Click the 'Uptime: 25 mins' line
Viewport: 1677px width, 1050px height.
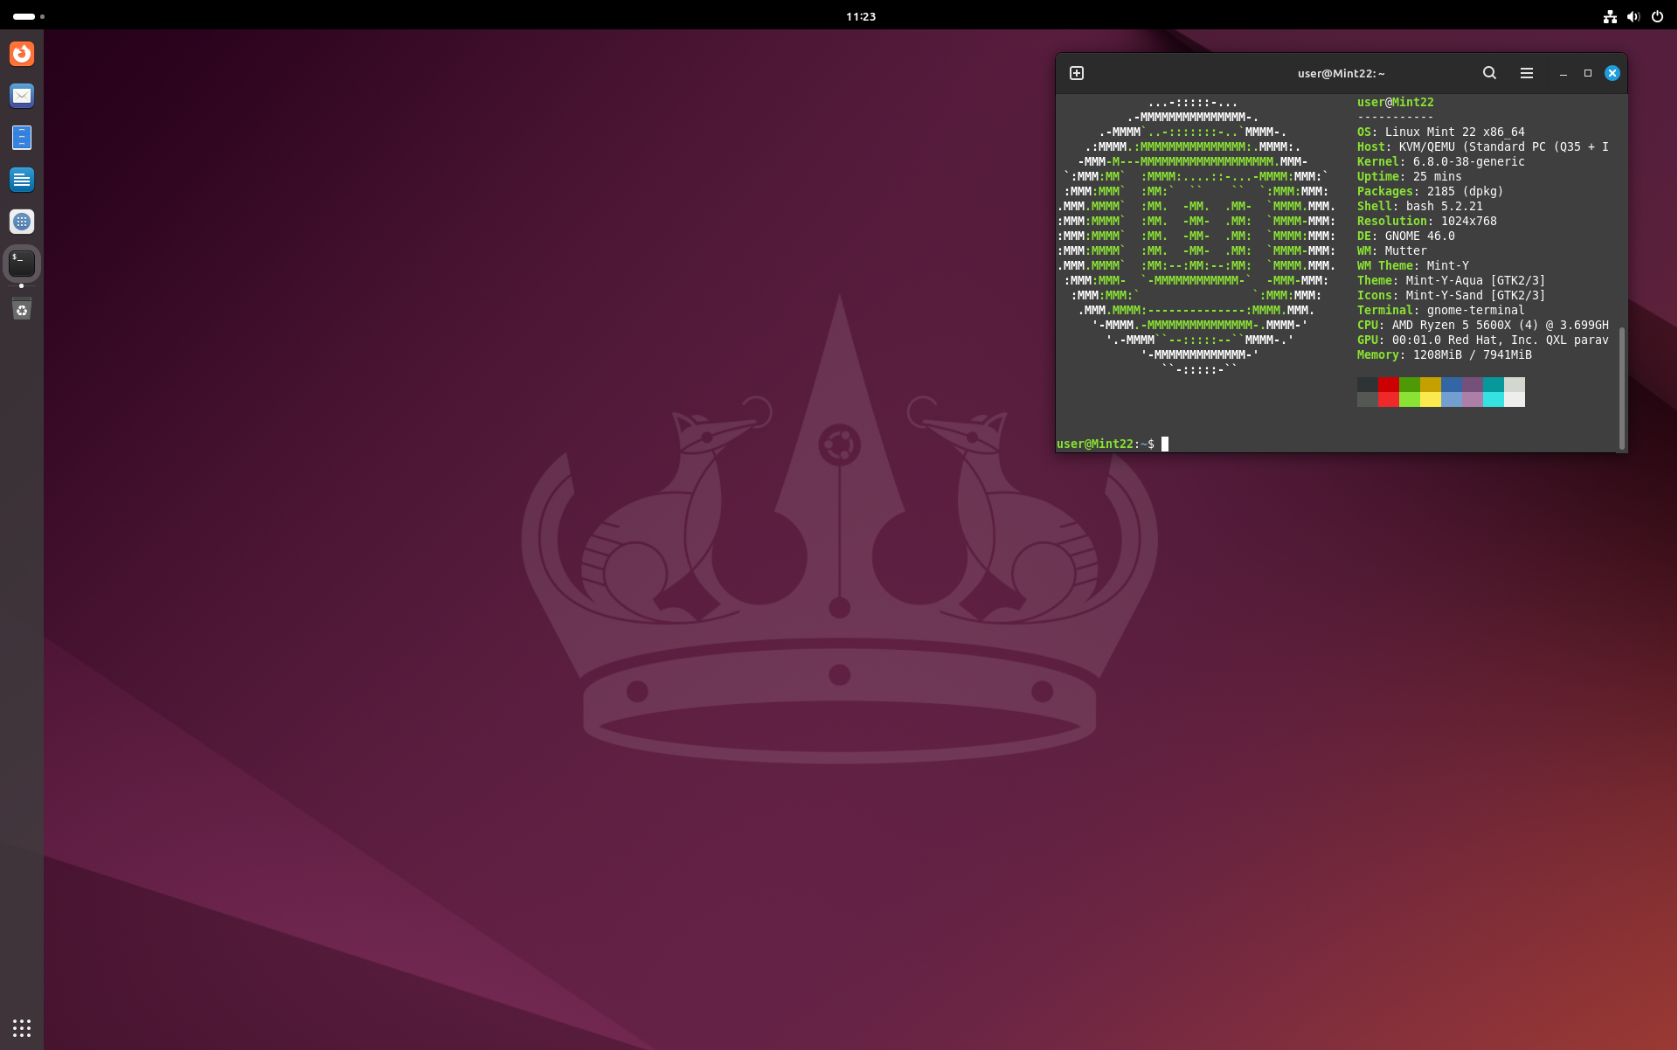pos(1408,177)
